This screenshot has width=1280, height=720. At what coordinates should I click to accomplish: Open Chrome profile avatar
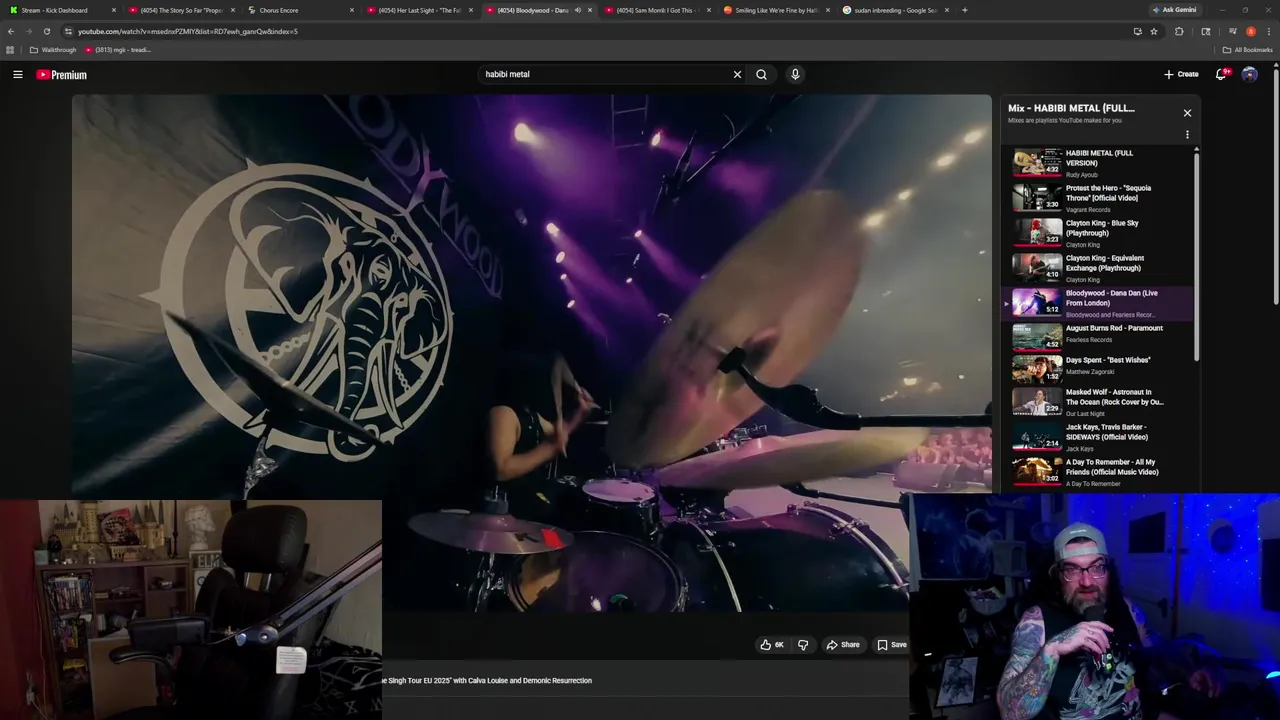click(x=1250, y=31)
